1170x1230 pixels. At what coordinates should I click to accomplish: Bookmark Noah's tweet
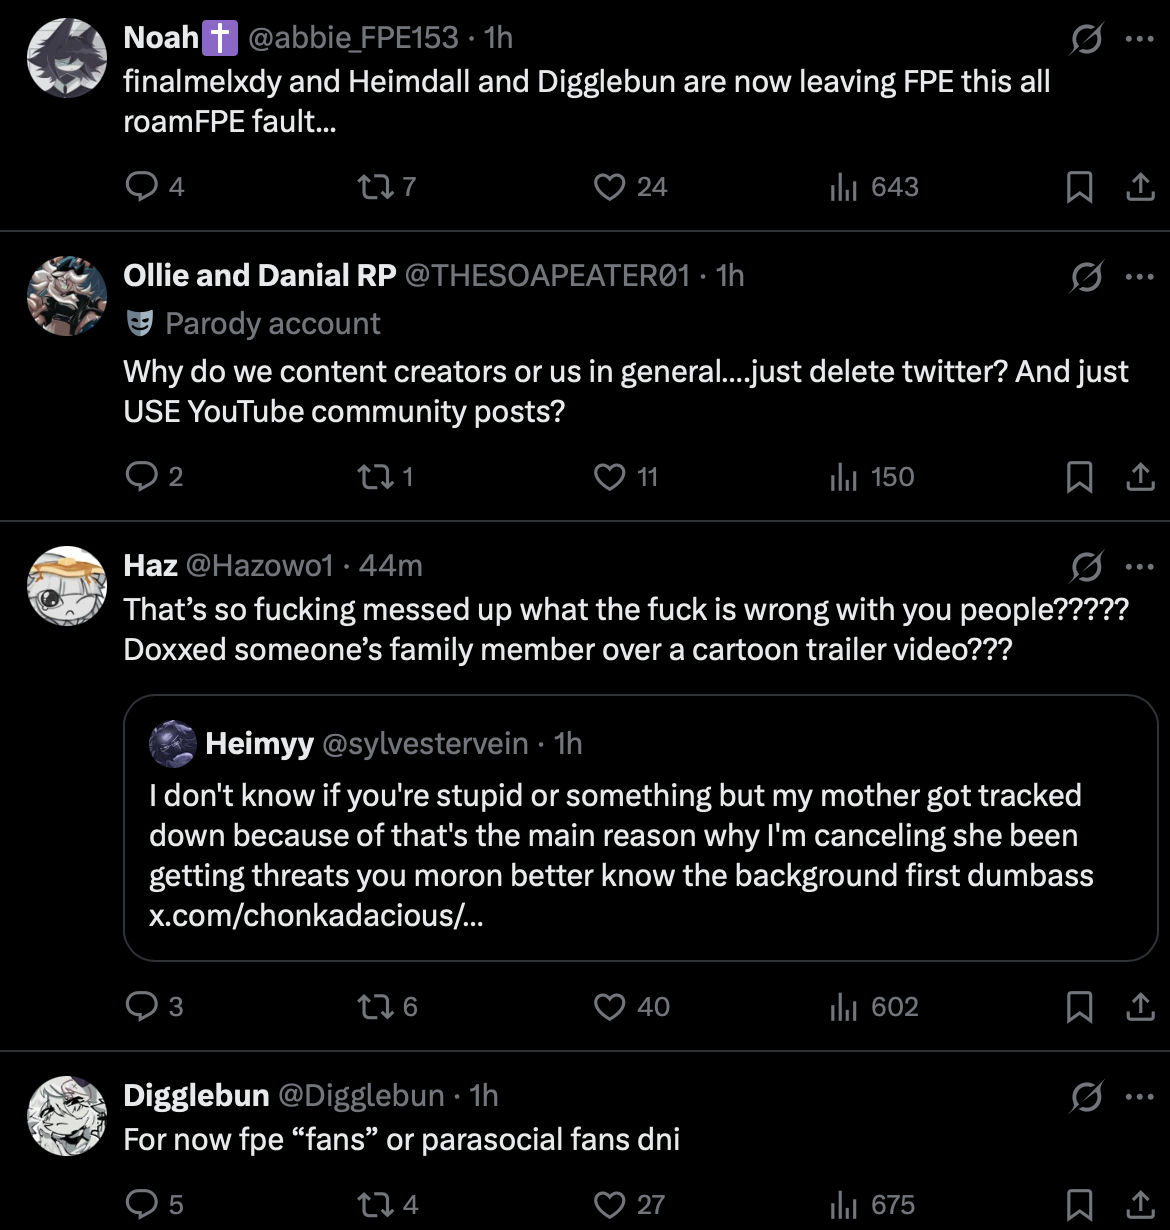(1079, 186)
